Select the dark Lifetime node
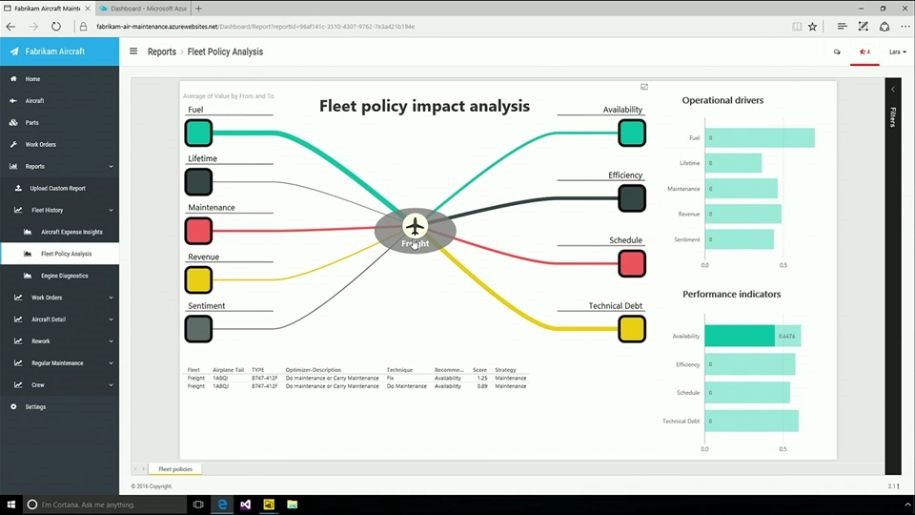Screen dimensions: 915x515 point(198,182)
